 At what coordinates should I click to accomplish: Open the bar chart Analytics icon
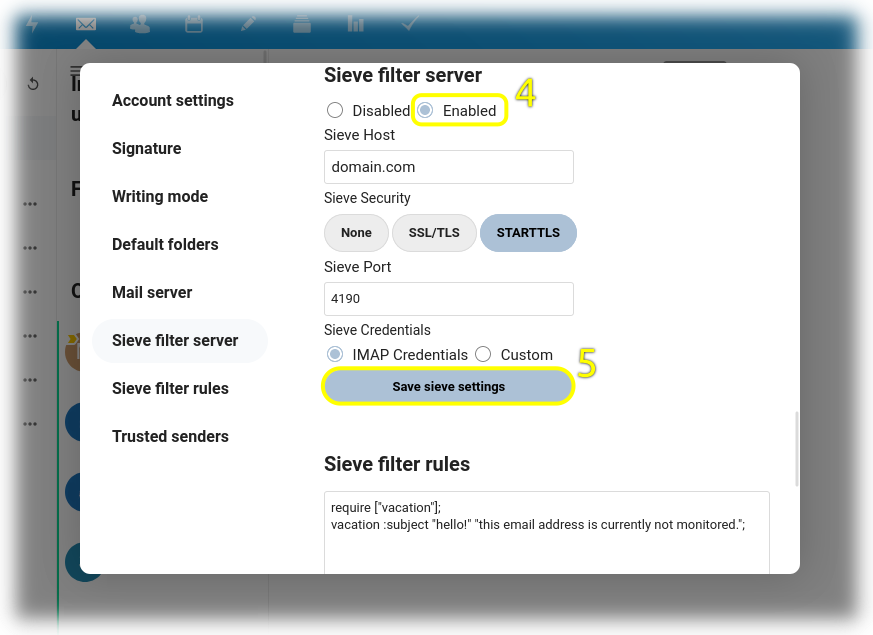pyautogui.click(x=355, y=24)
